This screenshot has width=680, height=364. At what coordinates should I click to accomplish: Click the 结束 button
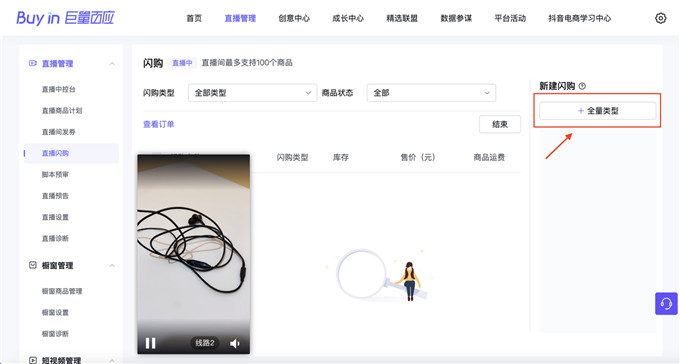click(x=500, y=124)
